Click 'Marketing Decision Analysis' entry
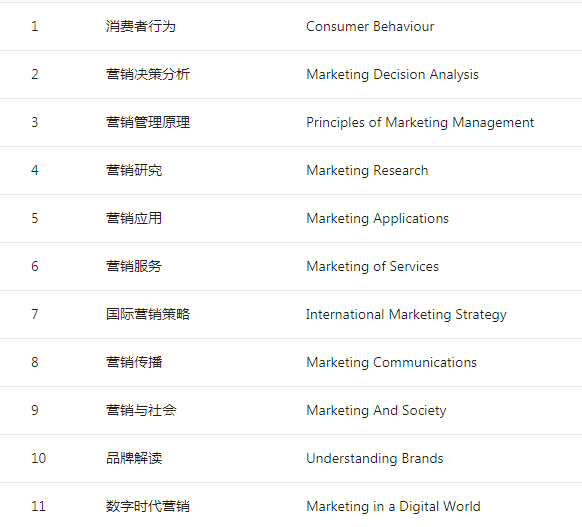582x527 pixels. pyautogui.click(x=392, y=75)
